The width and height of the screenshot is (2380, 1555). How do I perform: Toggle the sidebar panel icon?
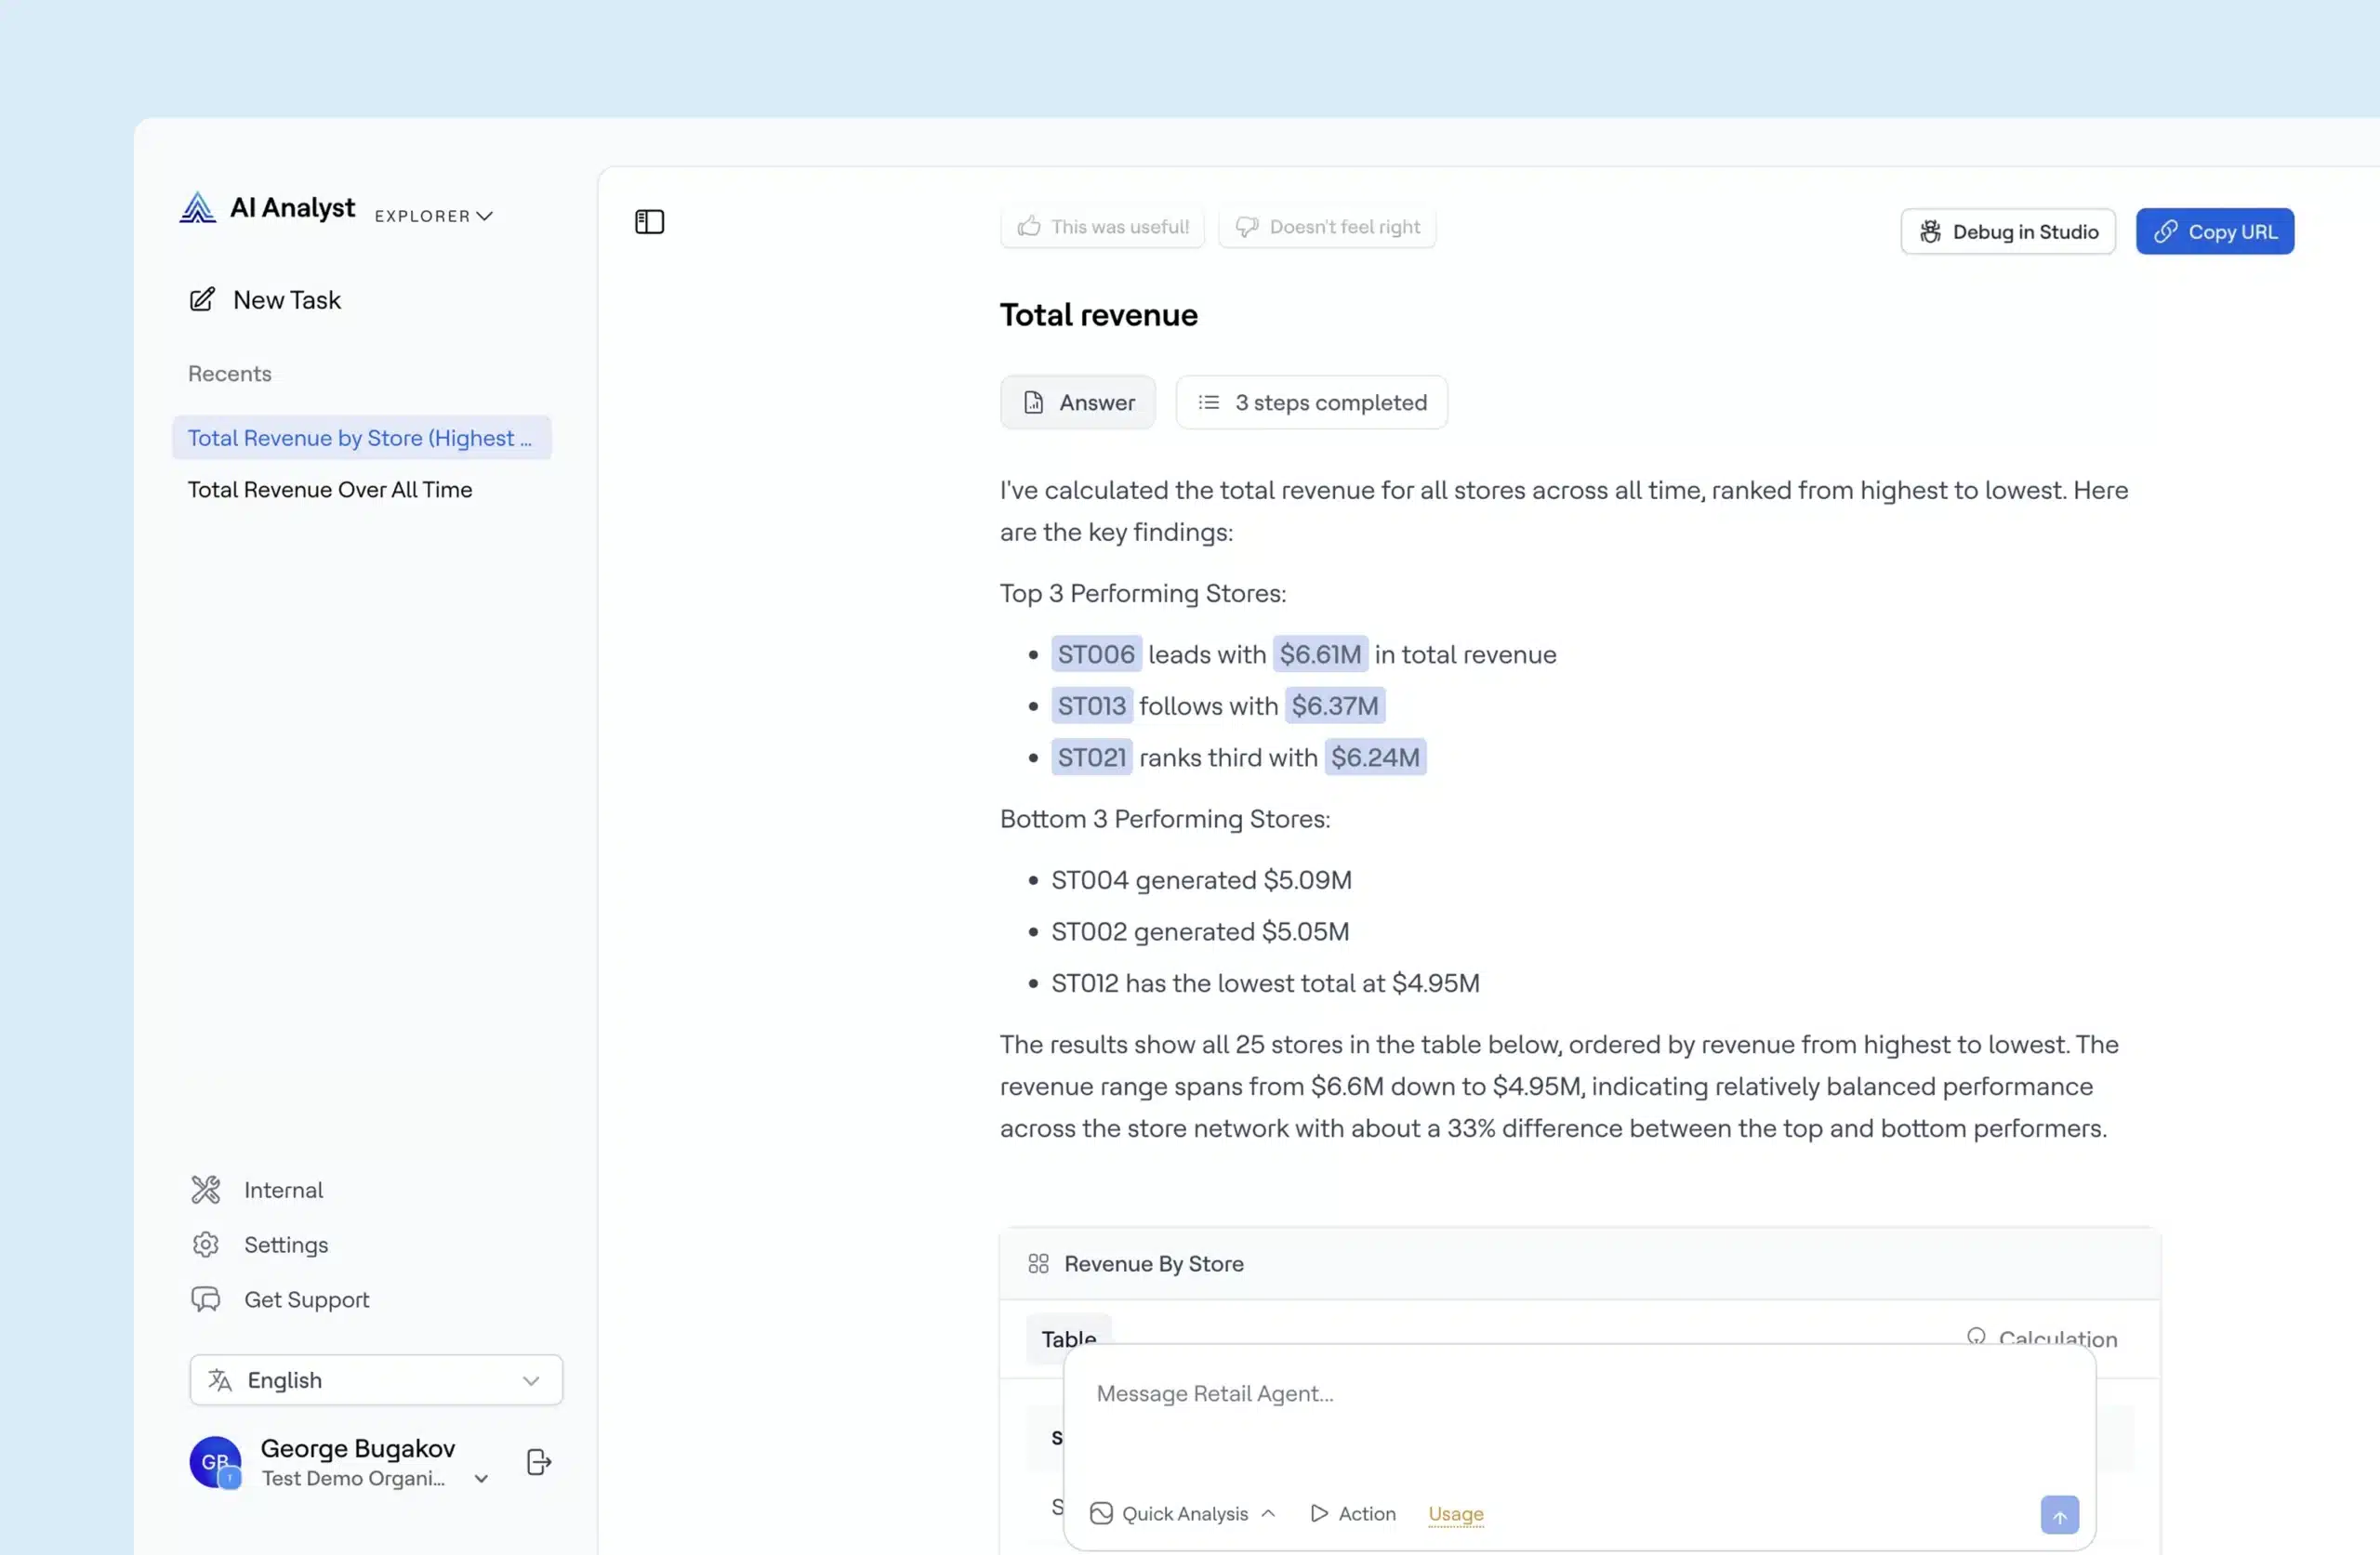click(649, 221)
